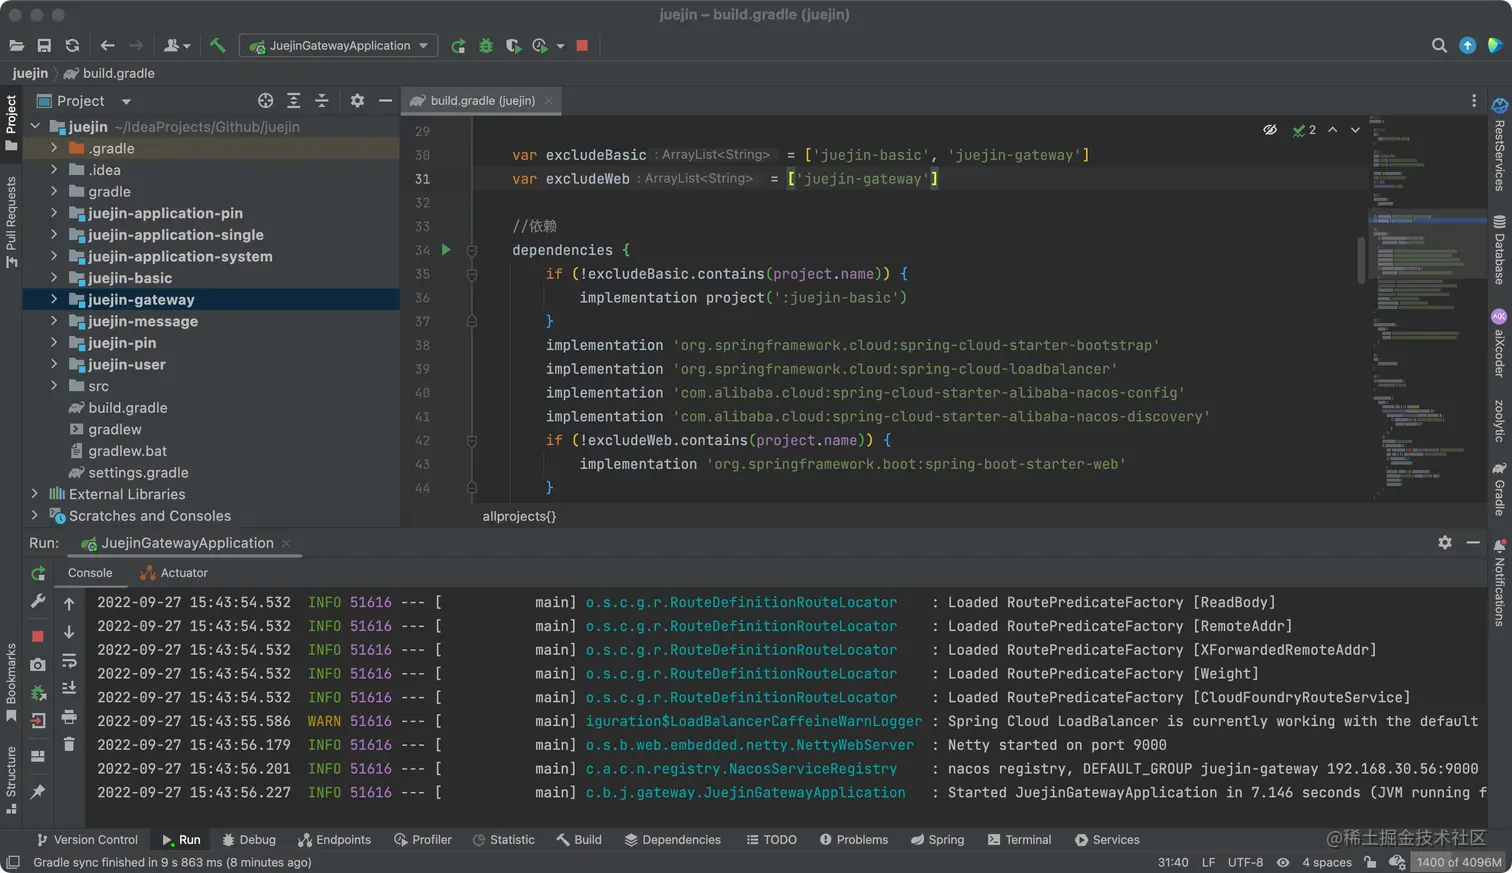This screenshot has width=1512, height=873.
Task: Click the memory indicator 1400 of 4096M
Action: point(1459,862)
